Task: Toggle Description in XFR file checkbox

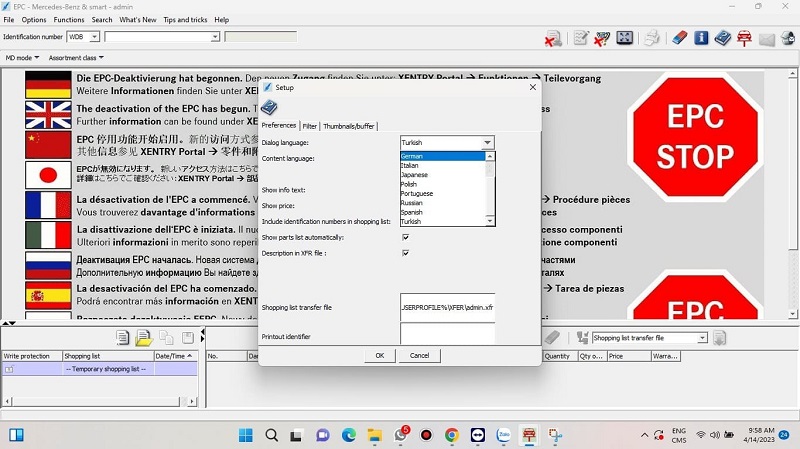Action: pos(406,253)
